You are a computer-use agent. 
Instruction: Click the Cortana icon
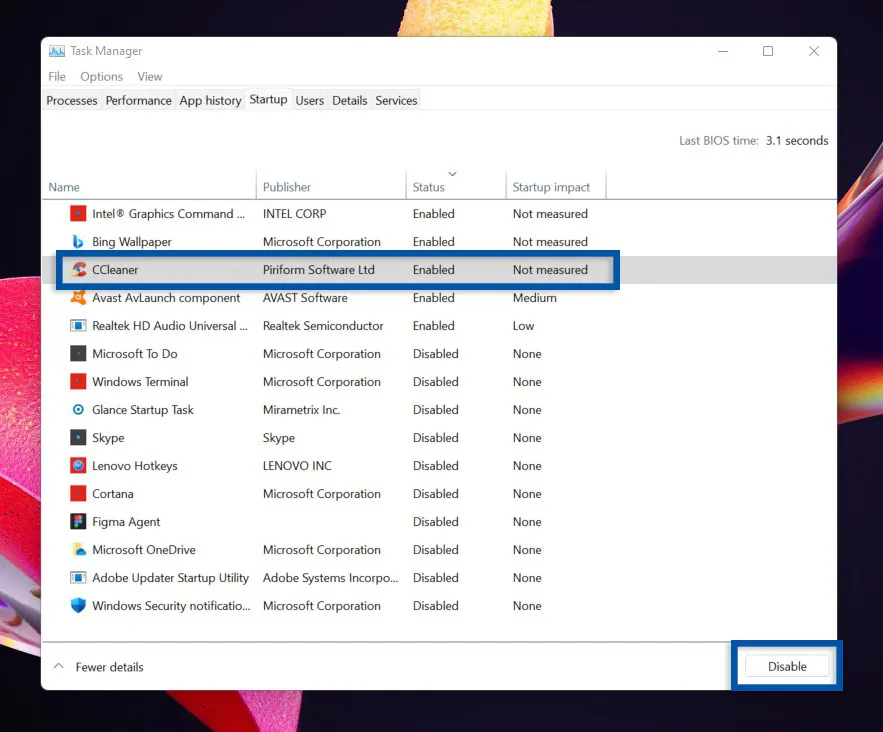tap(77, 493)
